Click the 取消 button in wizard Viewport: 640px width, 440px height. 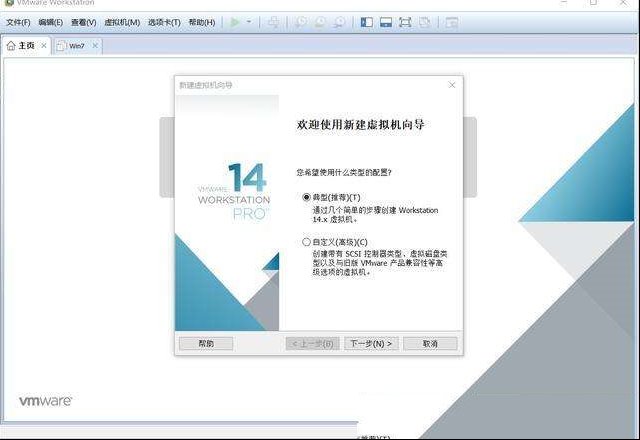pyautogui.click(x=430, y=344)
